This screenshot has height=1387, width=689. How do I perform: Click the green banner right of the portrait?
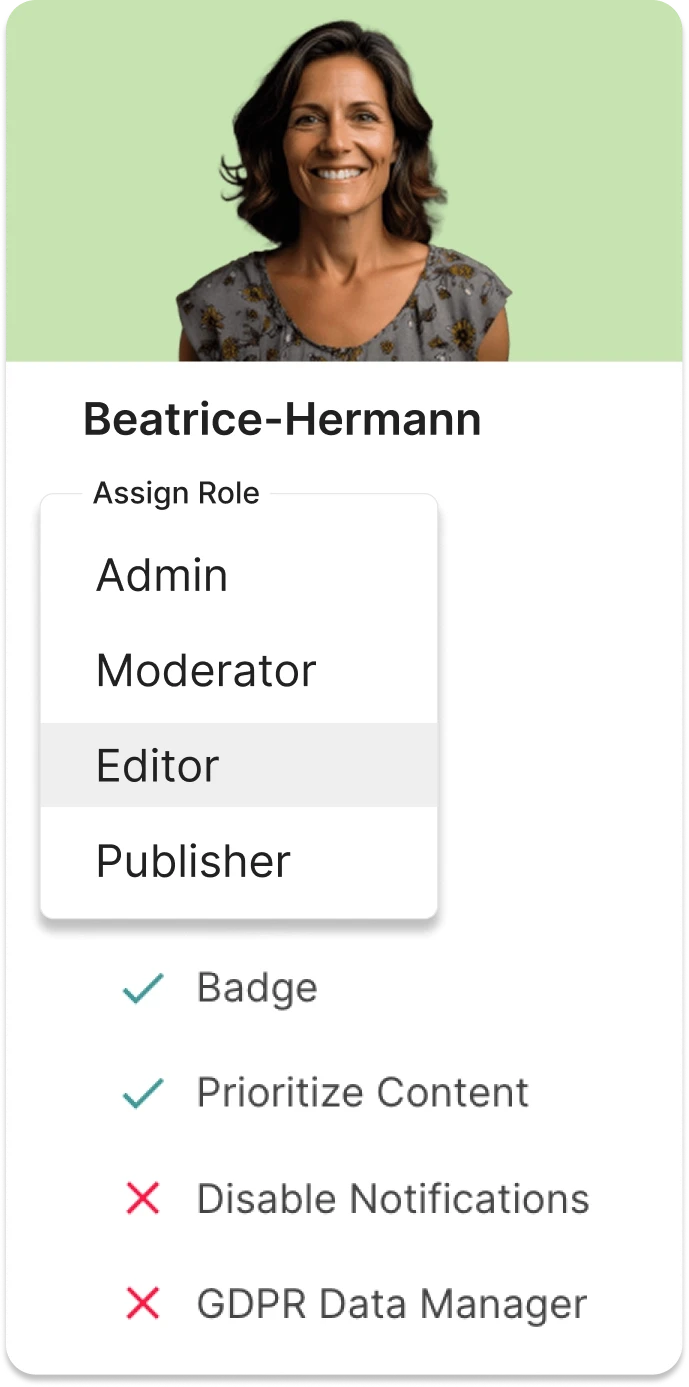point(600,180)
